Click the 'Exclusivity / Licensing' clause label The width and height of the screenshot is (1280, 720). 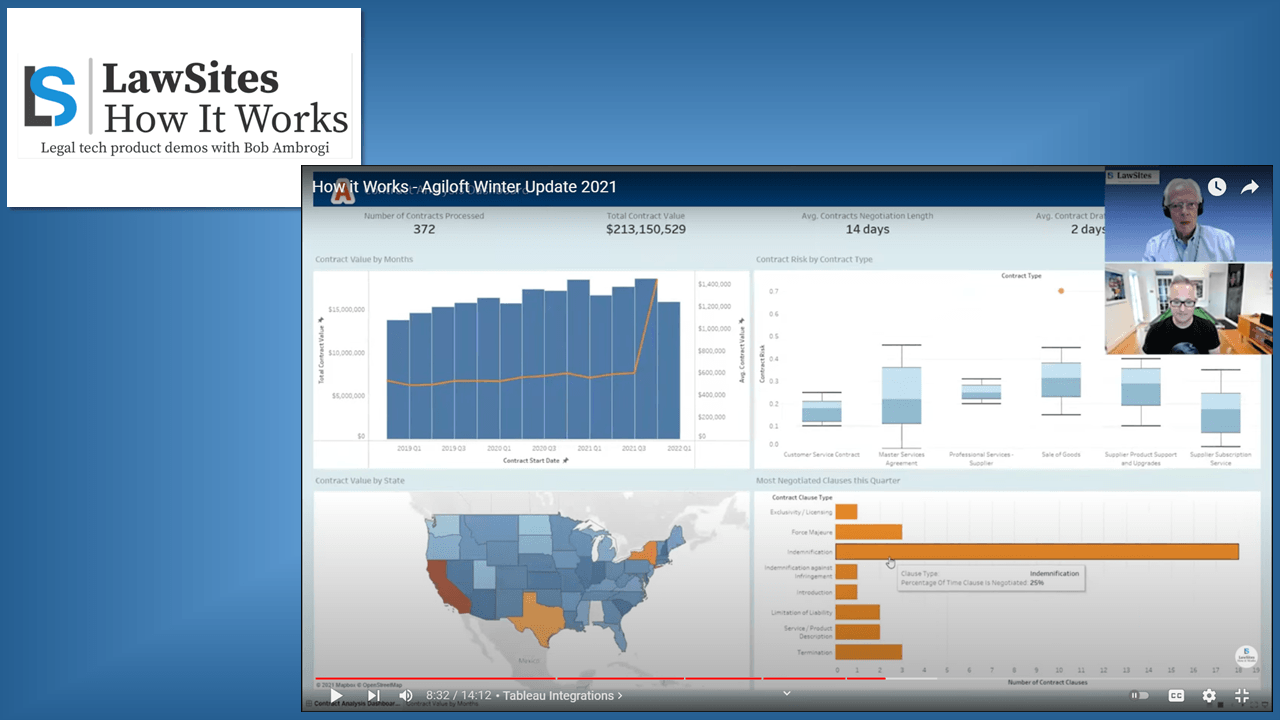[x=800, y=512]
